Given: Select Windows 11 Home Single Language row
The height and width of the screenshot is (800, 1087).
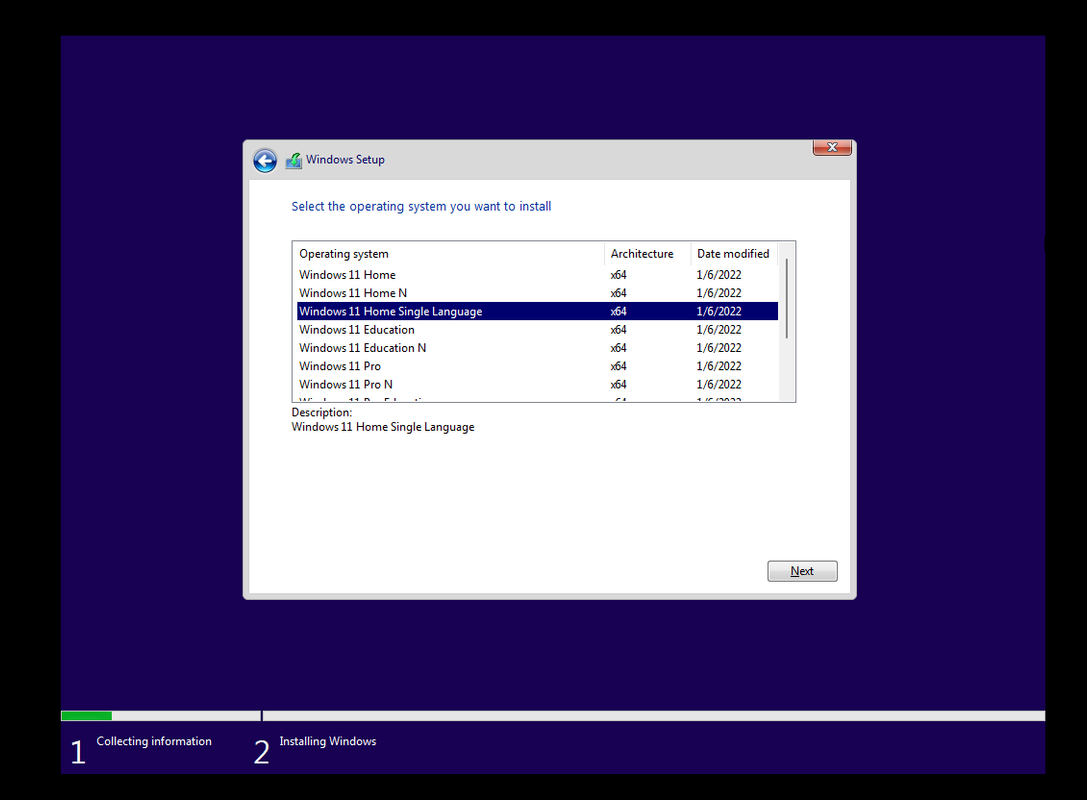Looking at the screenshot, I should click(x=537, y=311).
